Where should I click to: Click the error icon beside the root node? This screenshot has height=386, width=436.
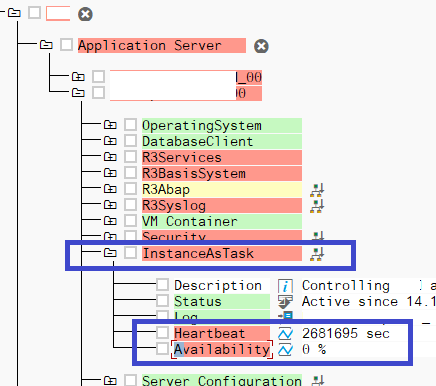[x=85, y=14]
